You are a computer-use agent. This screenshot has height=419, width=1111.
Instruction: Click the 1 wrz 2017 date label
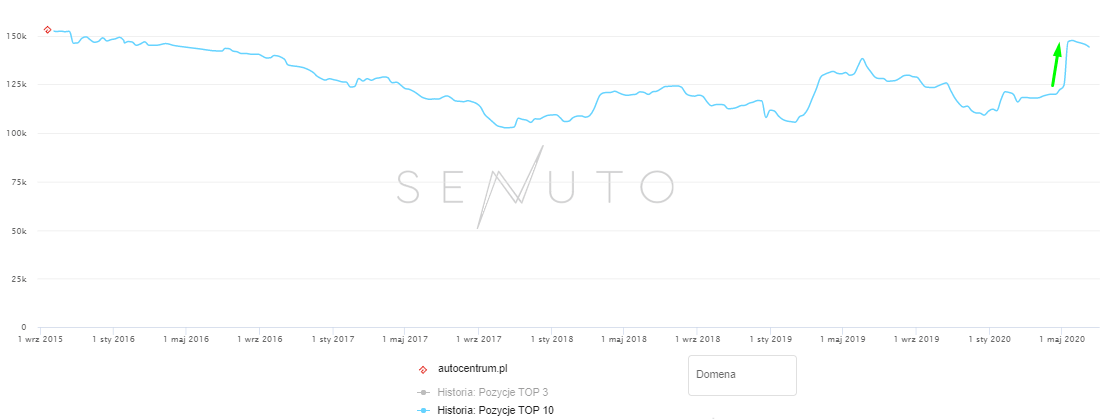coord(477,341)
